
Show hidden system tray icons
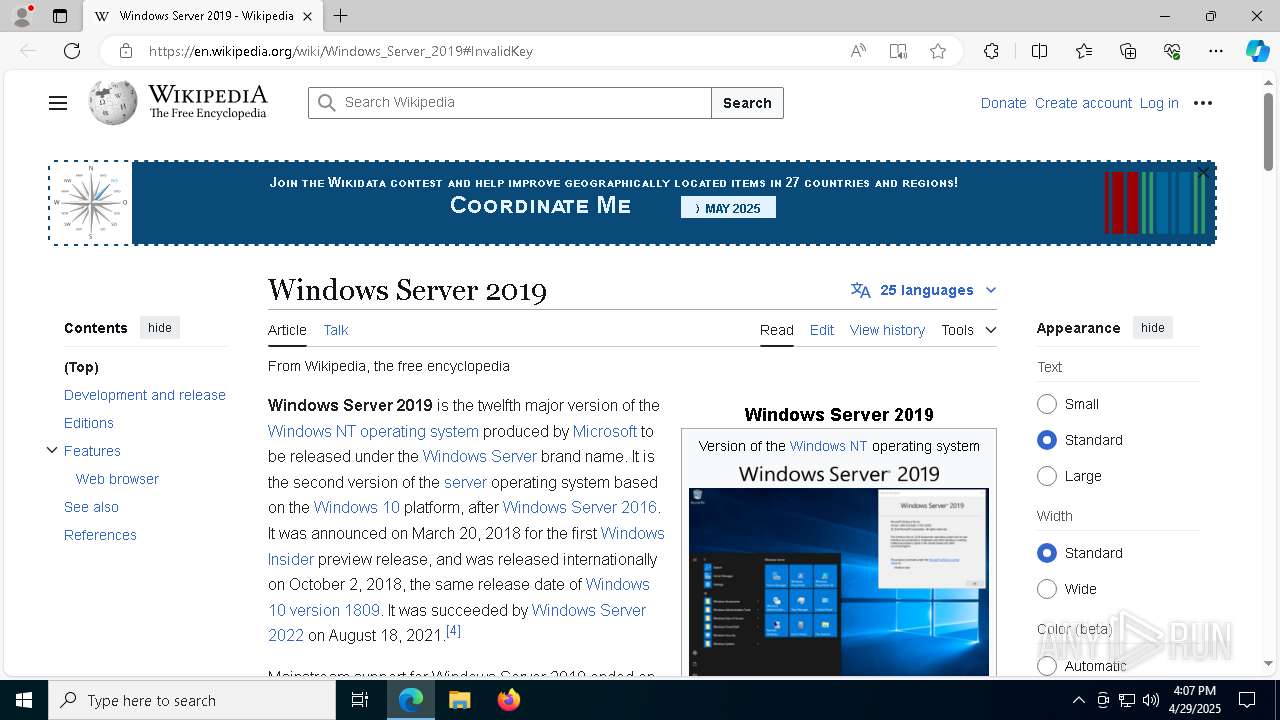click(1078, 700)
